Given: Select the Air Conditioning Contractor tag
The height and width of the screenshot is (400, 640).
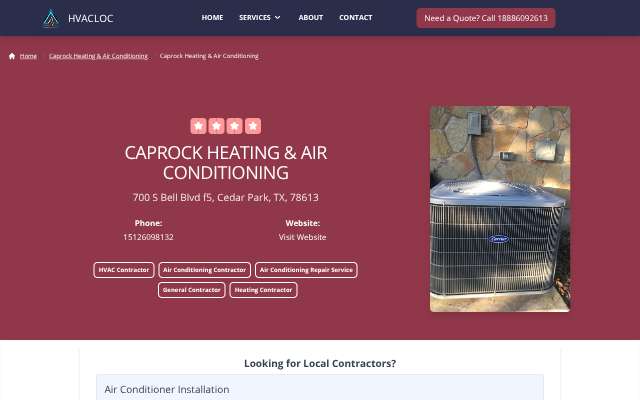Looking at the screenshot, I should point(204,270).
